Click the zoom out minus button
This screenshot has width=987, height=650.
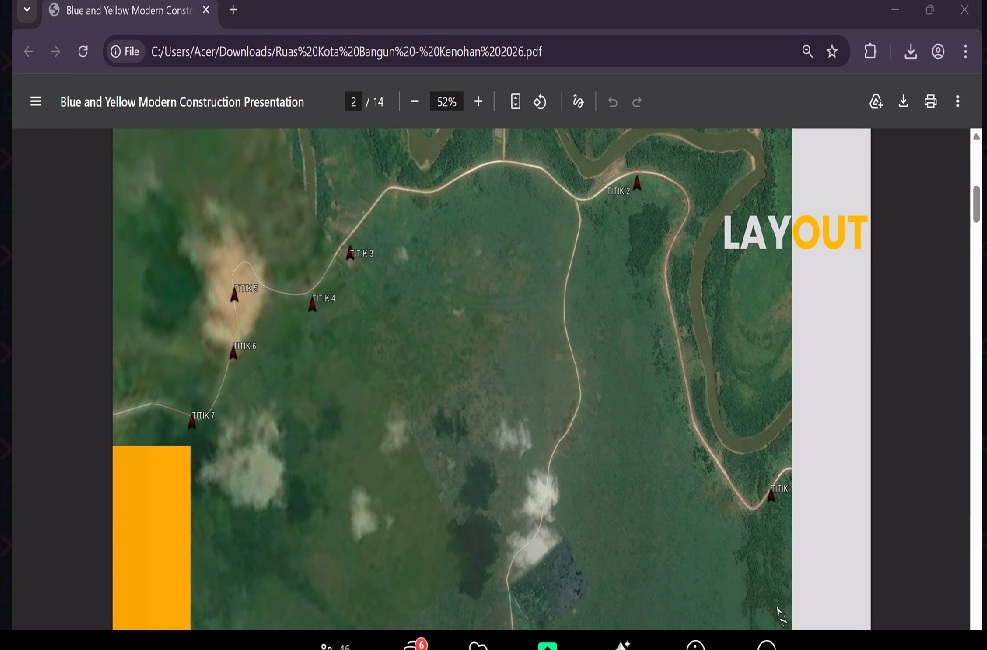coord(414,102)
